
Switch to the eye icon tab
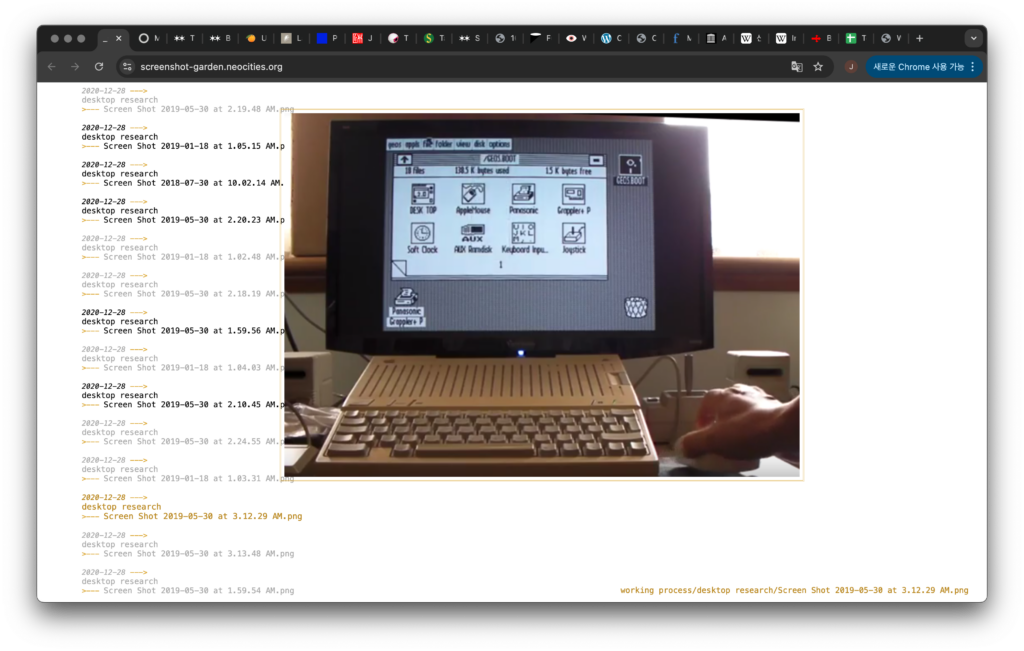pyautogui.click(x=571, y=38)
